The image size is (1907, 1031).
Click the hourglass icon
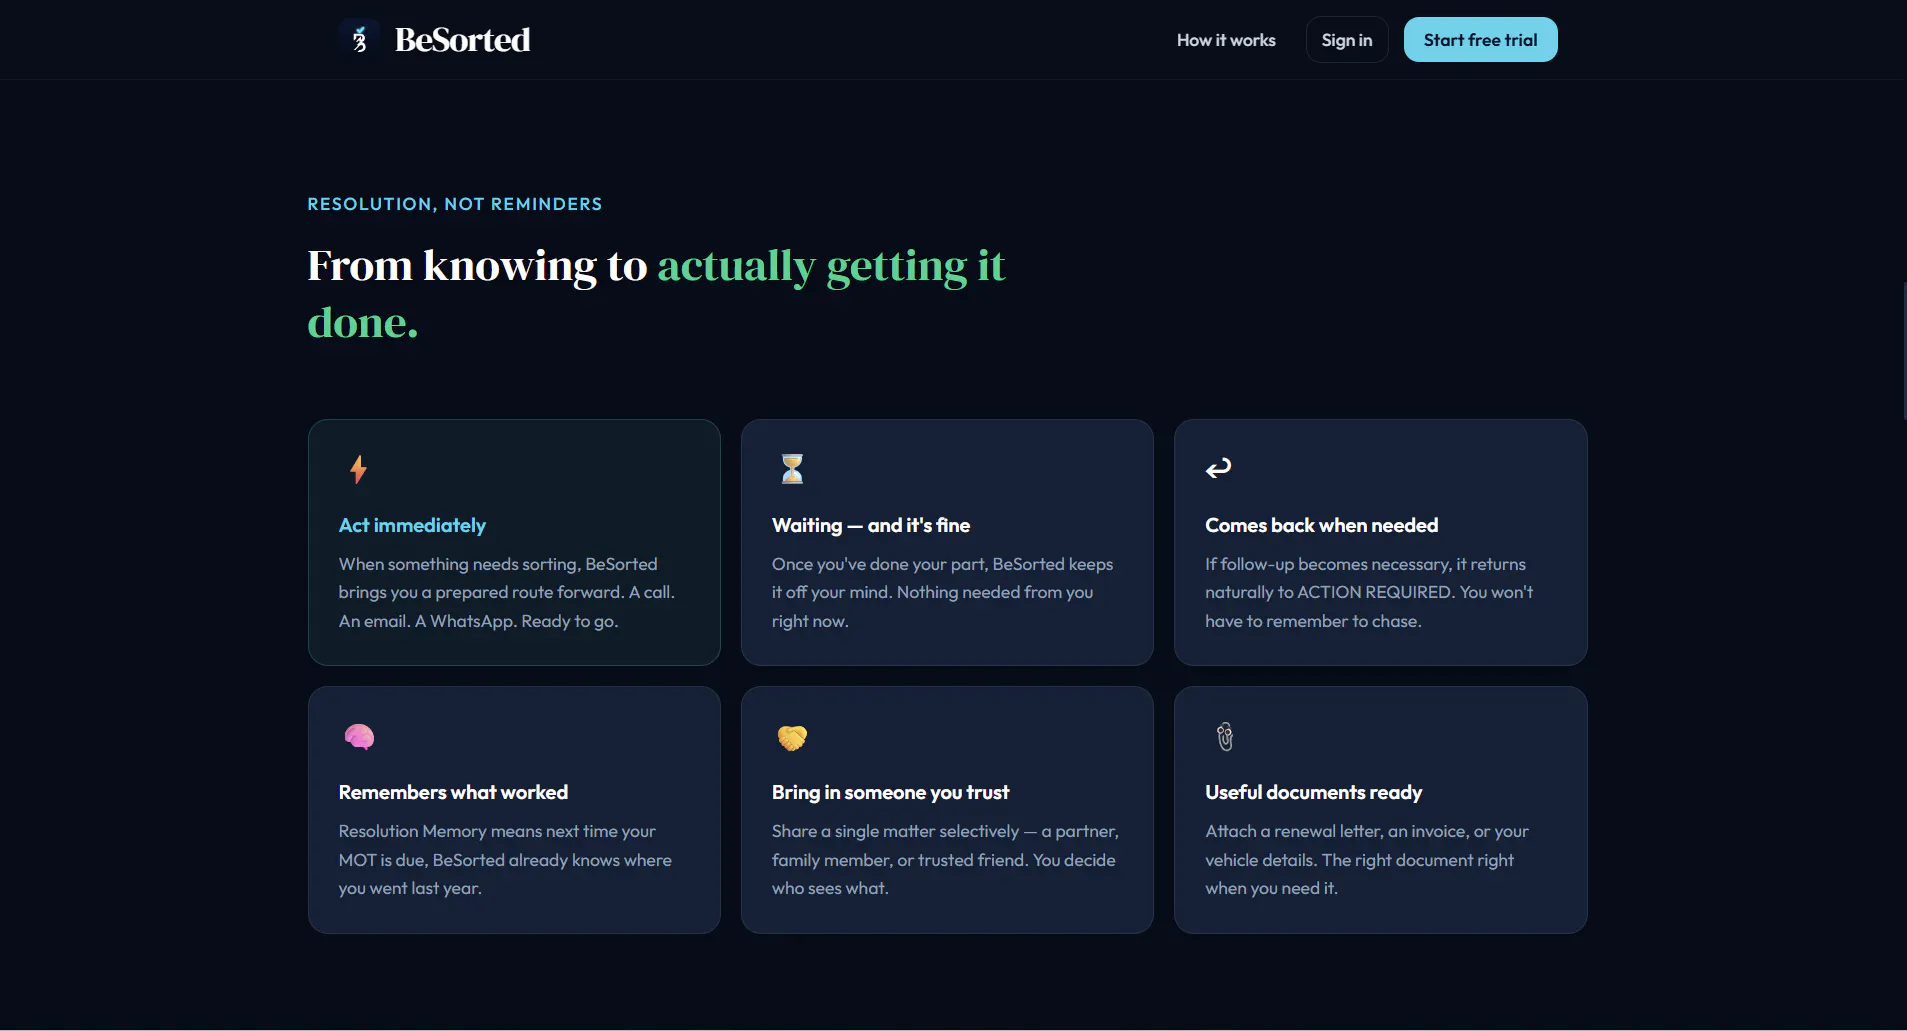792,469
